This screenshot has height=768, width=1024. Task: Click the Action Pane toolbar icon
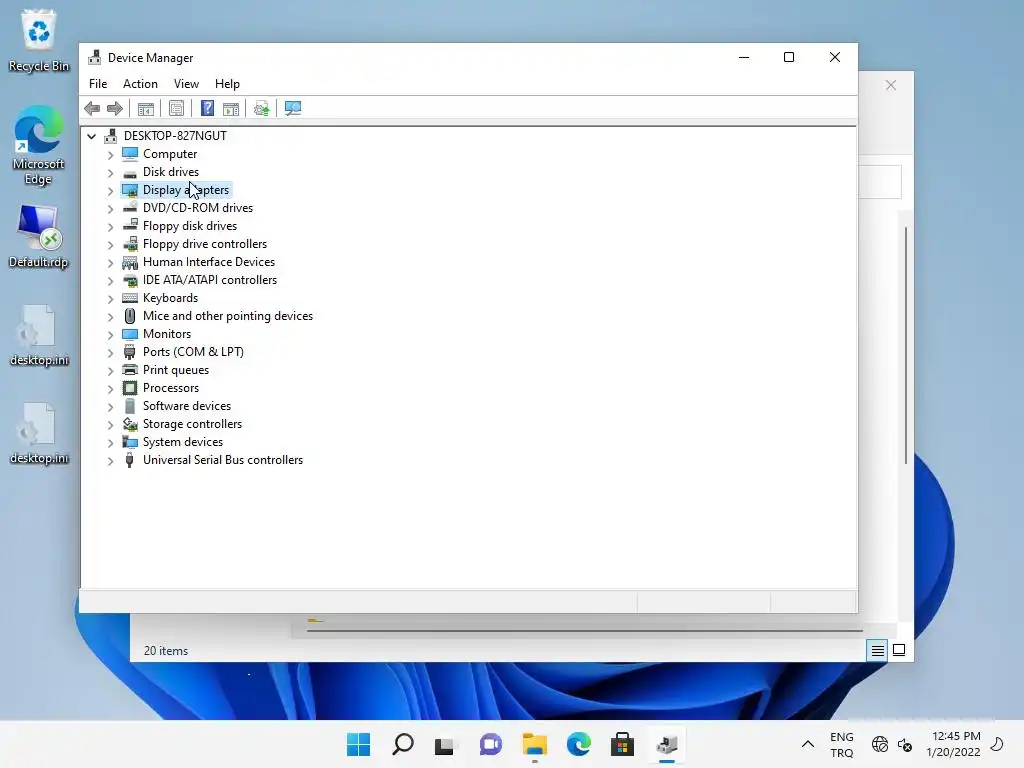tap(231, 108)
